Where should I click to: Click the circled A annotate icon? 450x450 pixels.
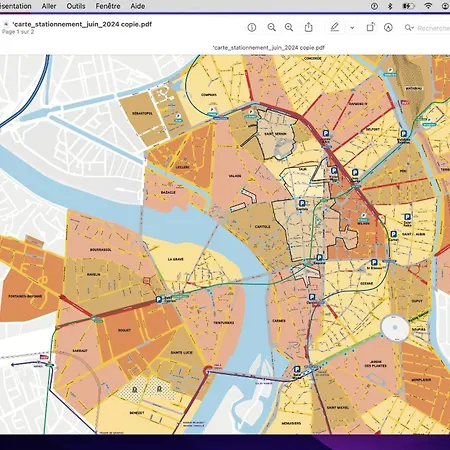[x=388, y=28]
